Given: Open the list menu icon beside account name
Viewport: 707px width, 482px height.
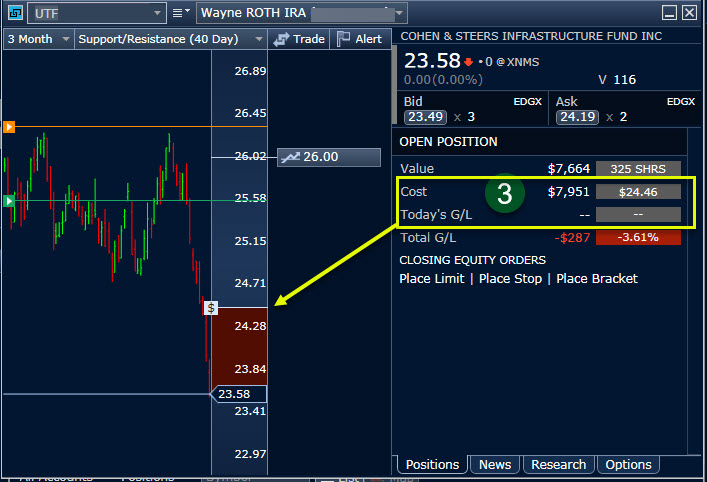Looking at the screenshot, I should (180, 13).
